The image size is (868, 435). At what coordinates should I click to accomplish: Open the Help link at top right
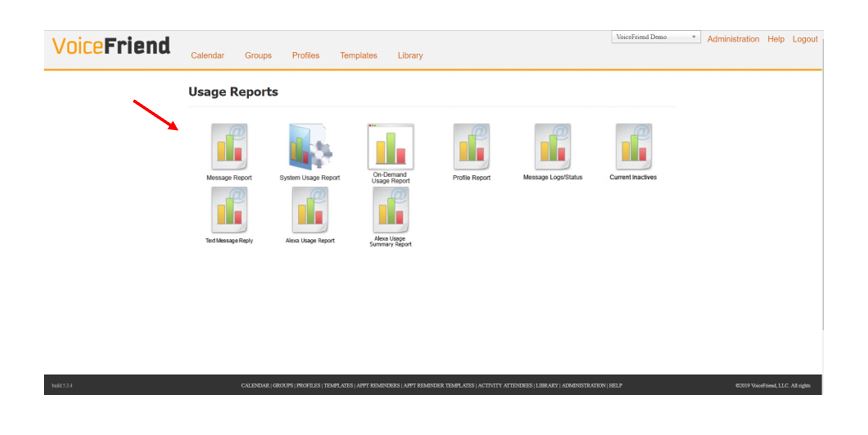[x=776, y=39]
